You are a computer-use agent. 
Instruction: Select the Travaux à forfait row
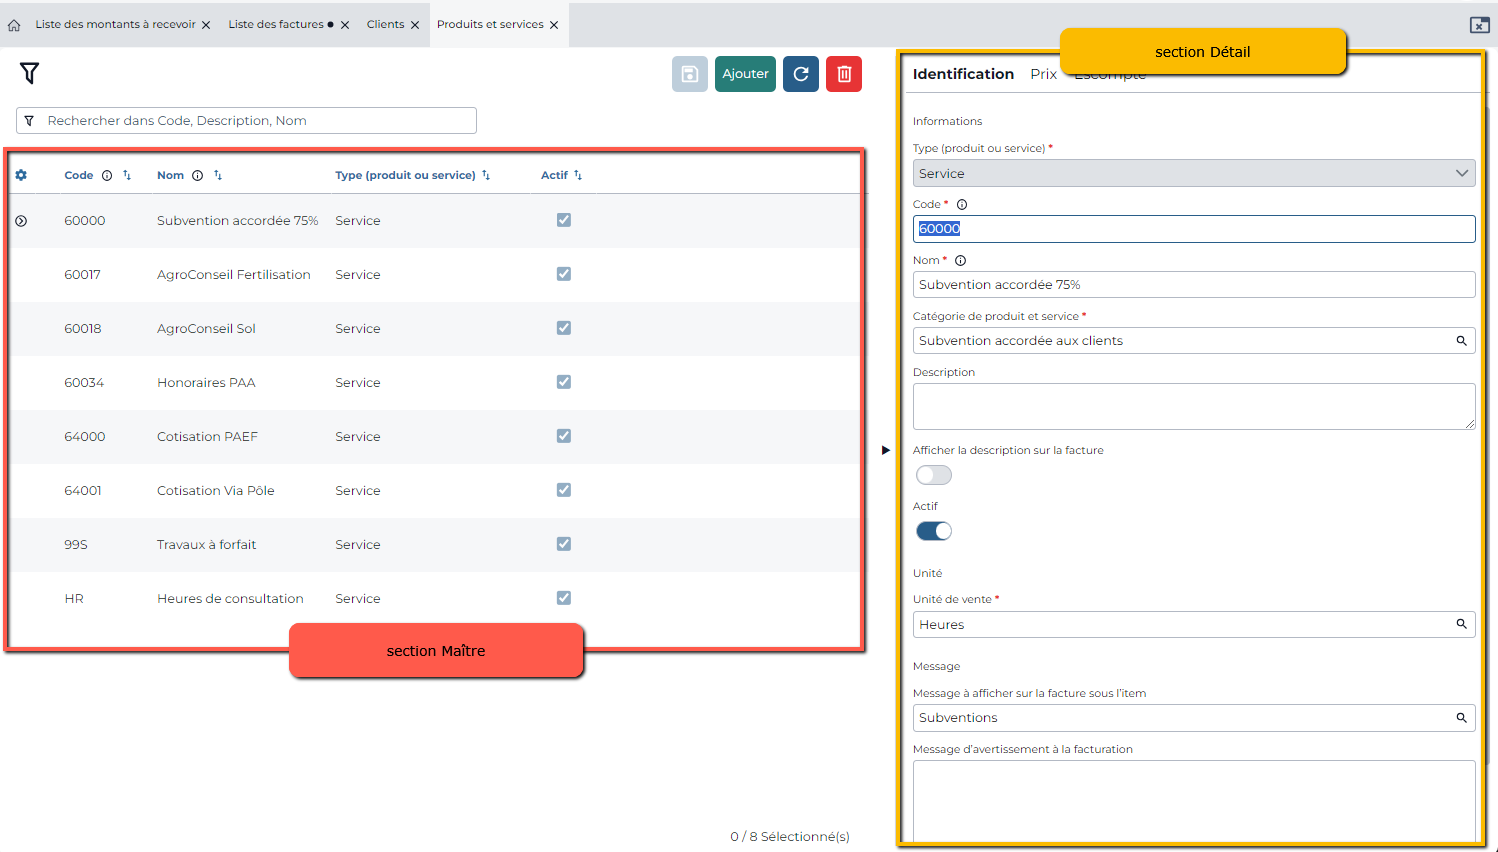click(435, 545)
